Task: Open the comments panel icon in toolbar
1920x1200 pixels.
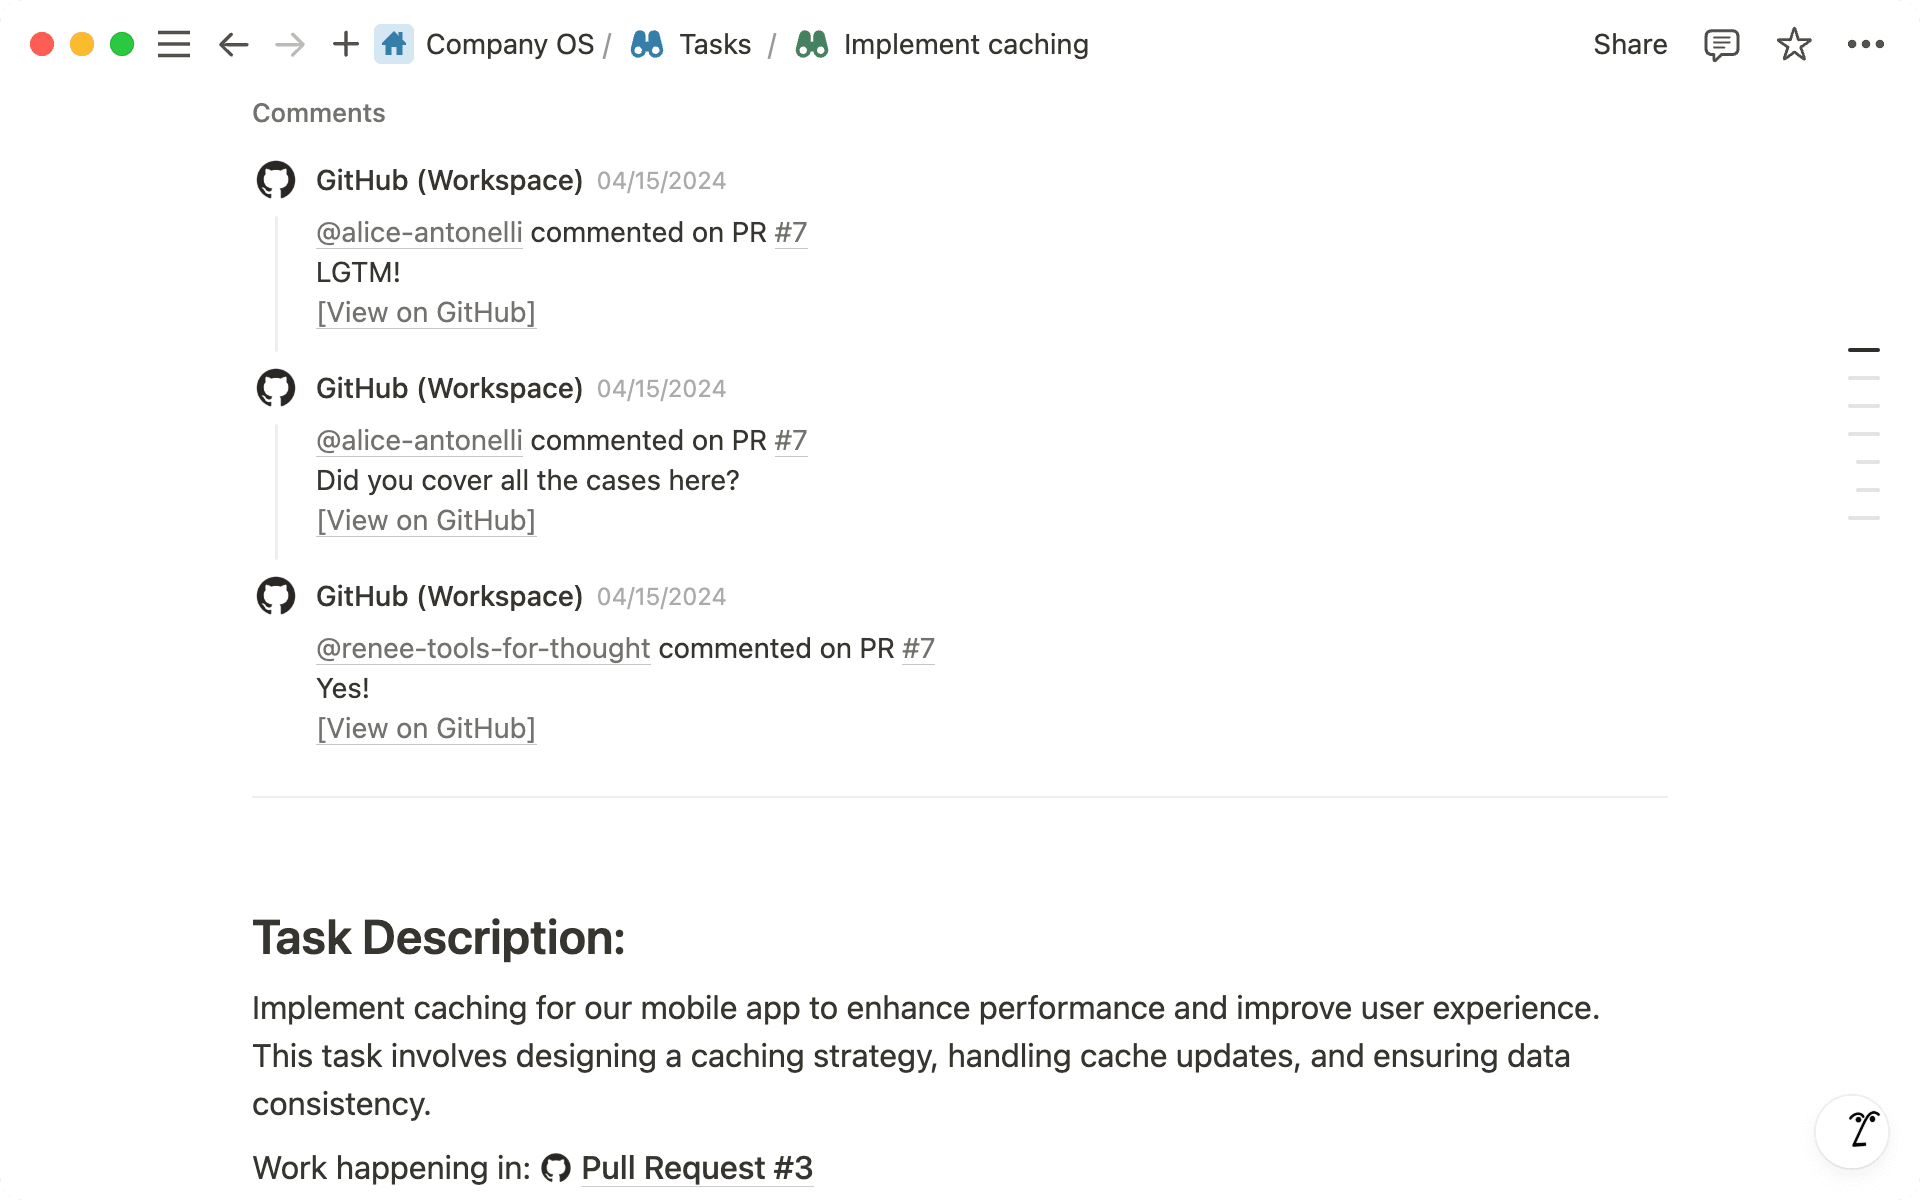Action: click(x=1721, y=44)
